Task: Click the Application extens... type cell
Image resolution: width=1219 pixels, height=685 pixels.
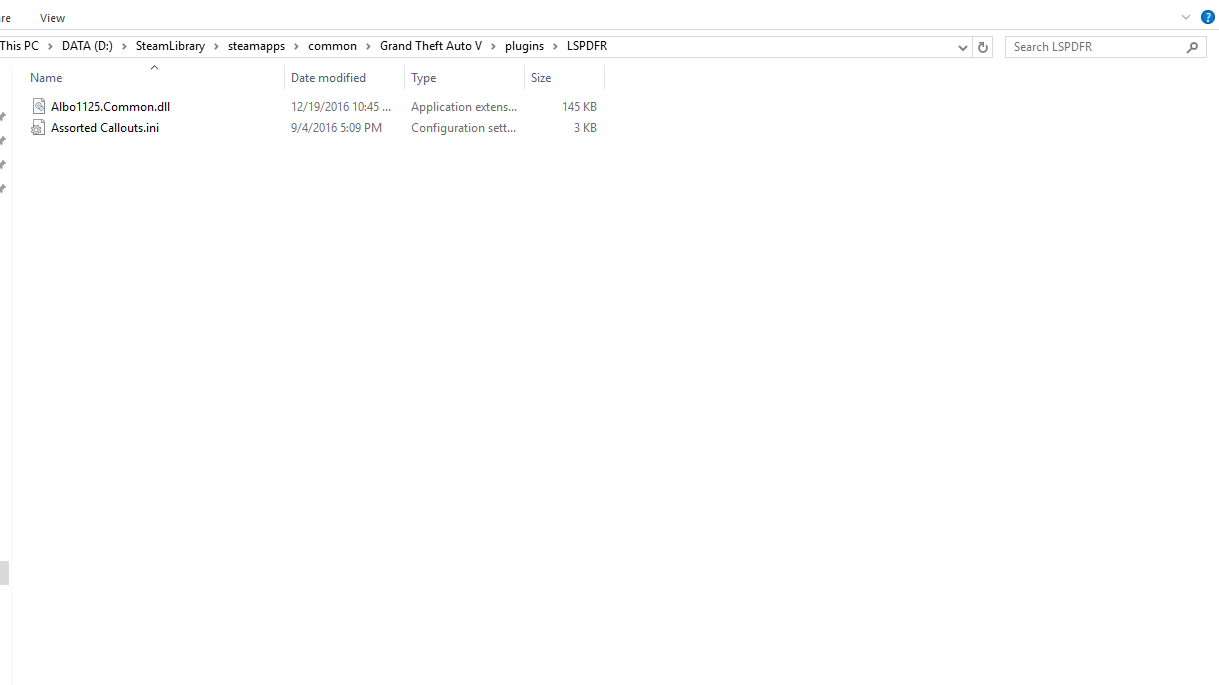Action: 464,106
